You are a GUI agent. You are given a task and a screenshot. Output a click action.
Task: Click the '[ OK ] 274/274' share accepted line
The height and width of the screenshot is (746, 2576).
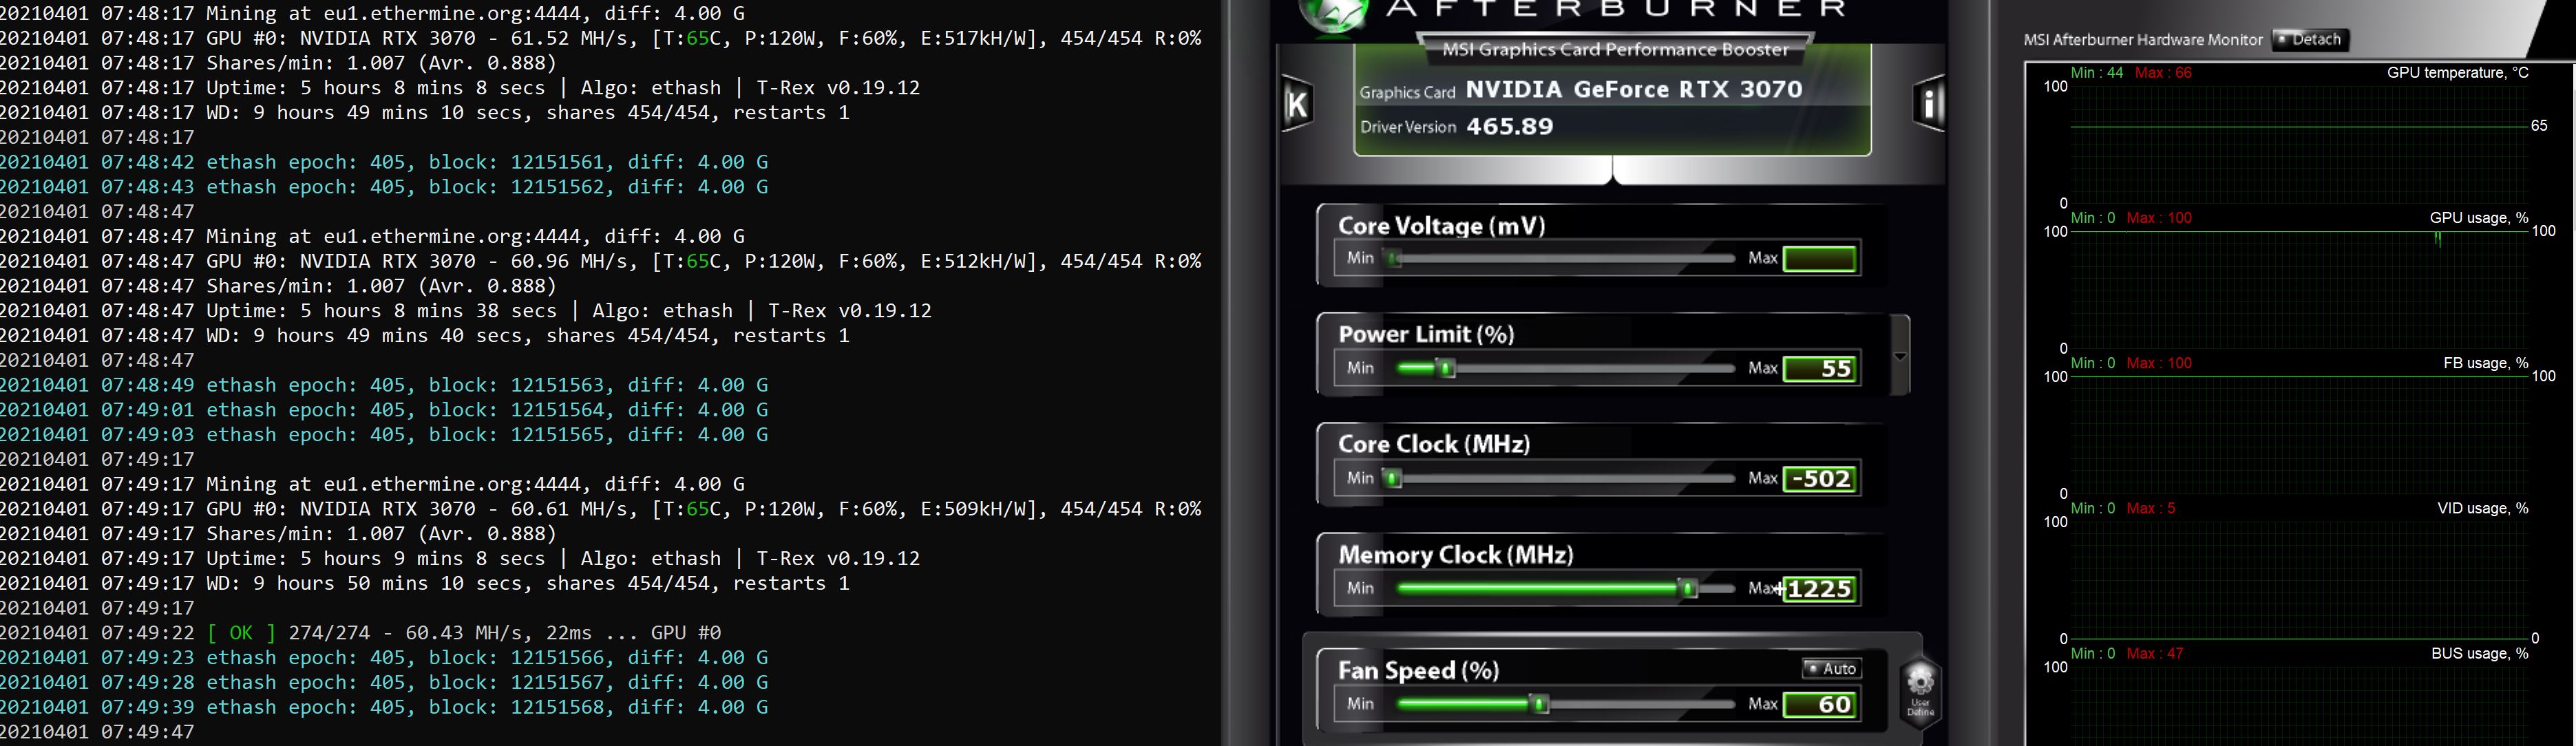click(x=360, y=633)
